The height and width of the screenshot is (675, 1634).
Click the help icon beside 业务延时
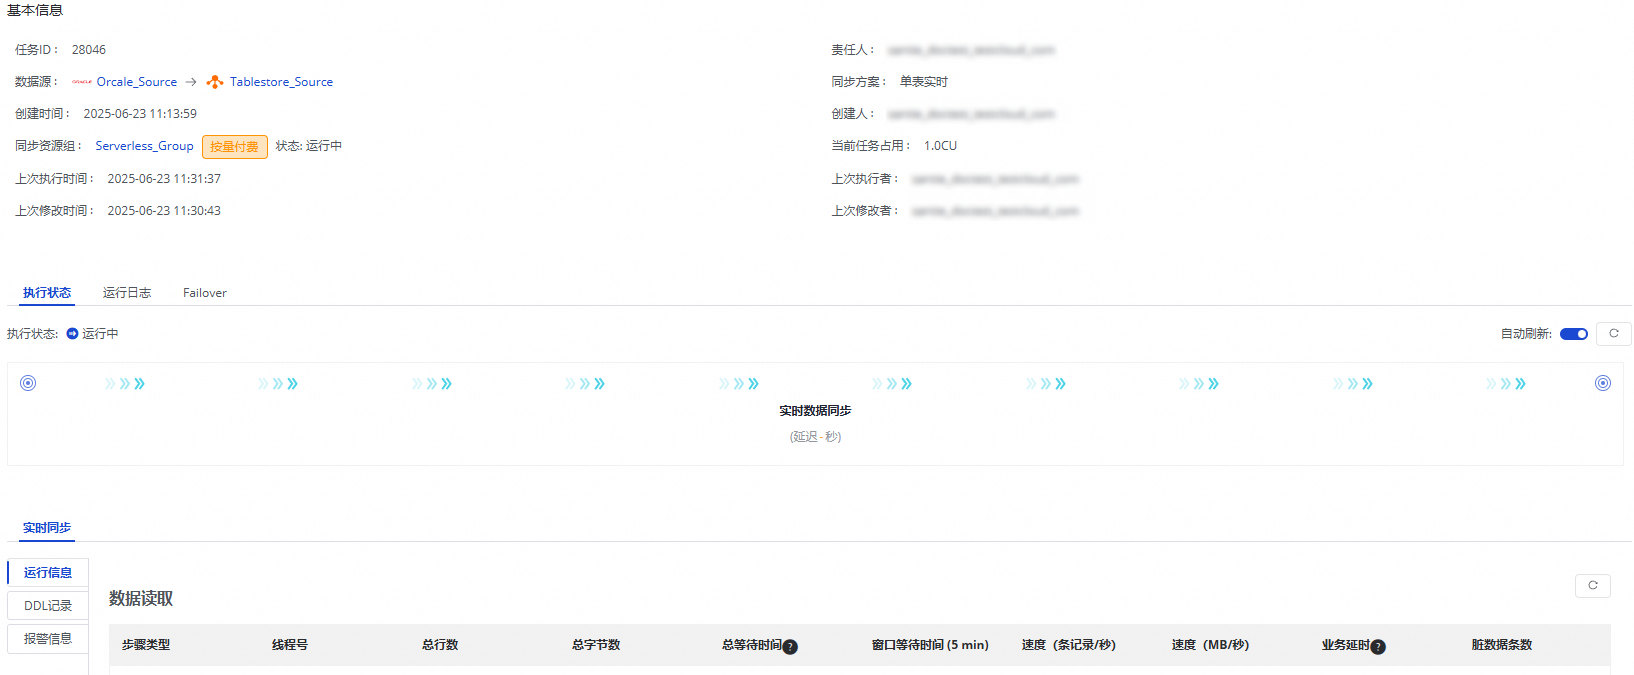[1378, 647]
